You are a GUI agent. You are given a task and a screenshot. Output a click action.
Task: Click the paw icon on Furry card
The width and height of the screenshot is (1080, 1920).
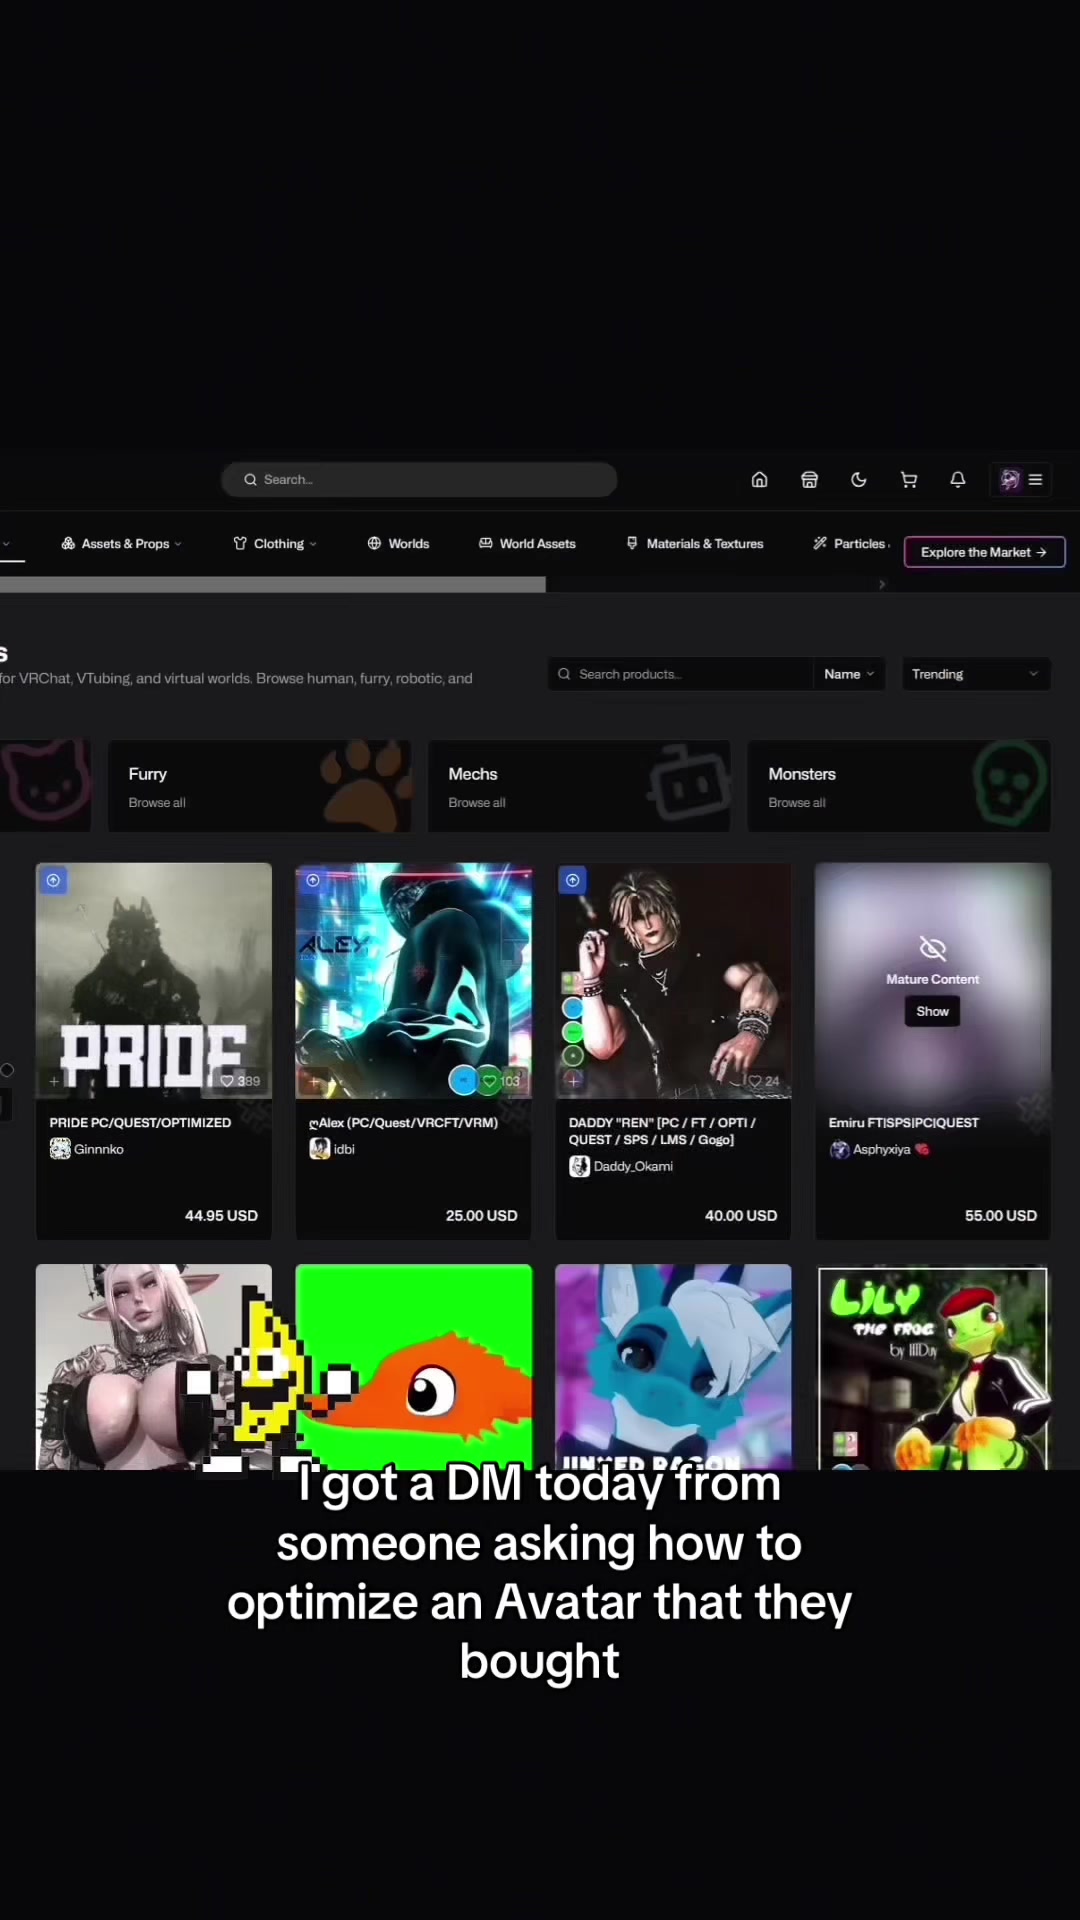click(x=365, y=786)
